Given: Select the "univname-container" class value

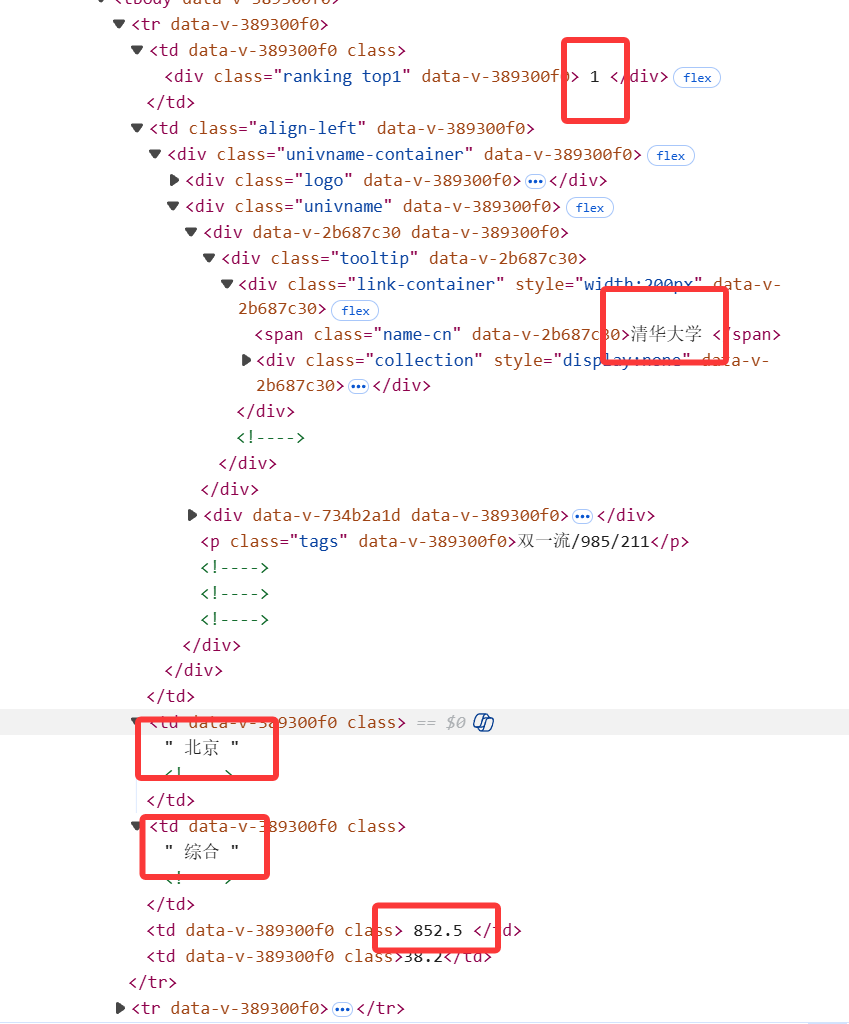Looking at the screenshot, I should click(x=374, y=154).
